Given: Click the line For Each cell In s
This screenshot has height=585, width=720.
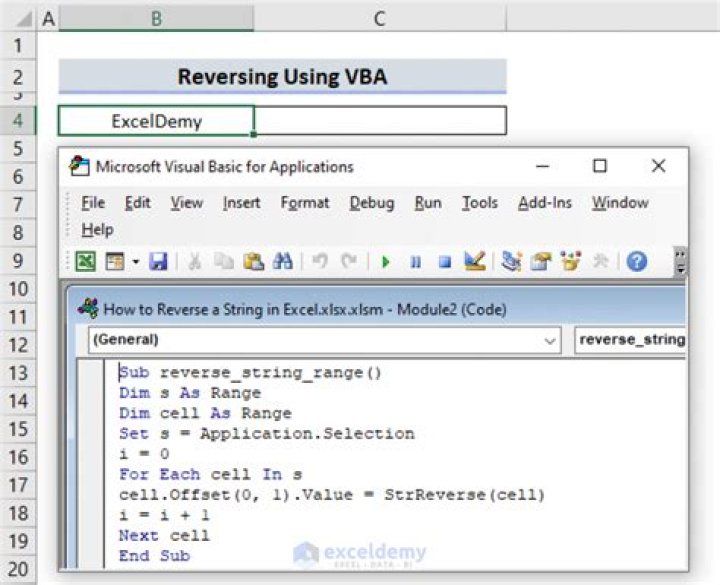Looking at the screenshot, I should pyautogui.click(x=211, y=474).
